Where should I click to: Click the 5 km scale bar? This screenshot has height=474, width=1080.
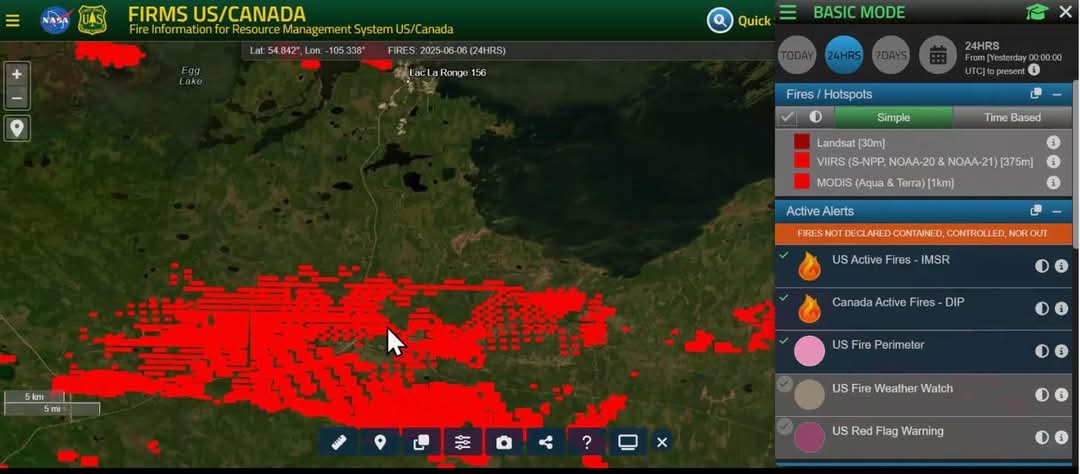(34, 397)
